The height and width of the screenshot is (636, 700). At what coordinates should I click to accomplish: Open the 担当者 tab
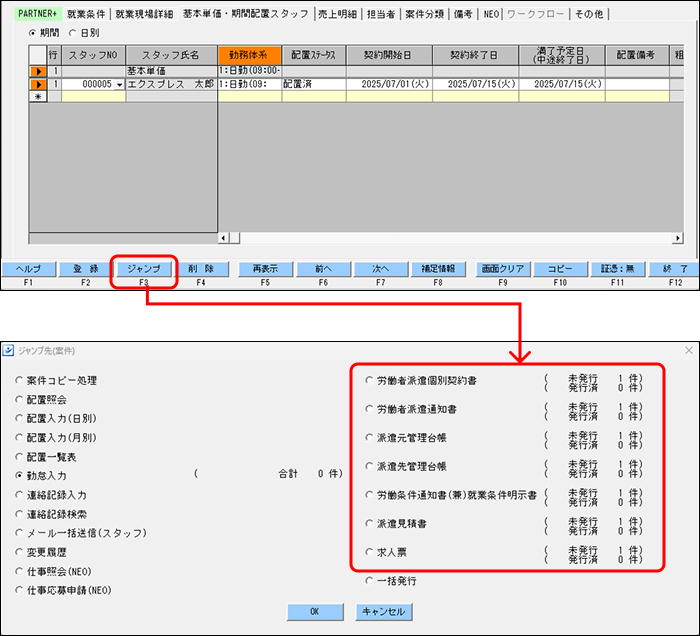click(381, 14)
